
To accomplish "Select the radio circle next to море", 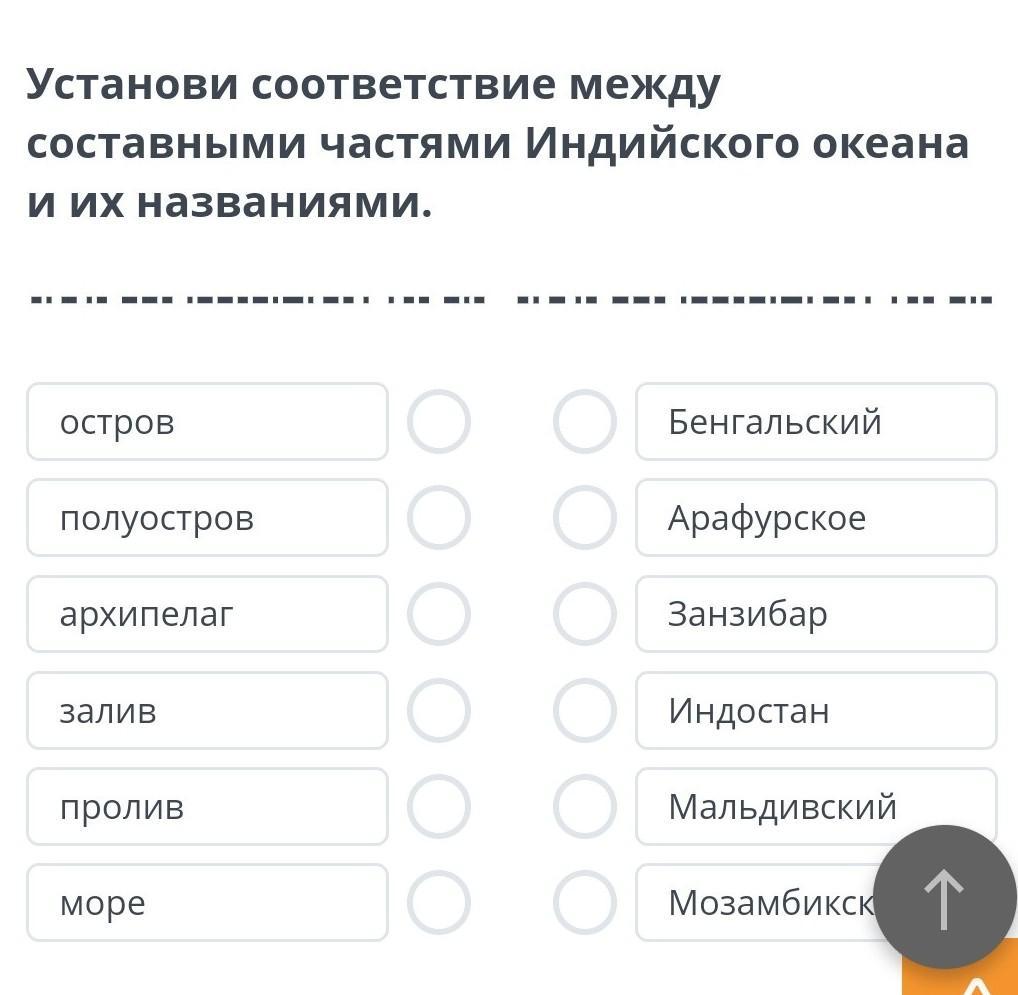I will click(438, 902).
